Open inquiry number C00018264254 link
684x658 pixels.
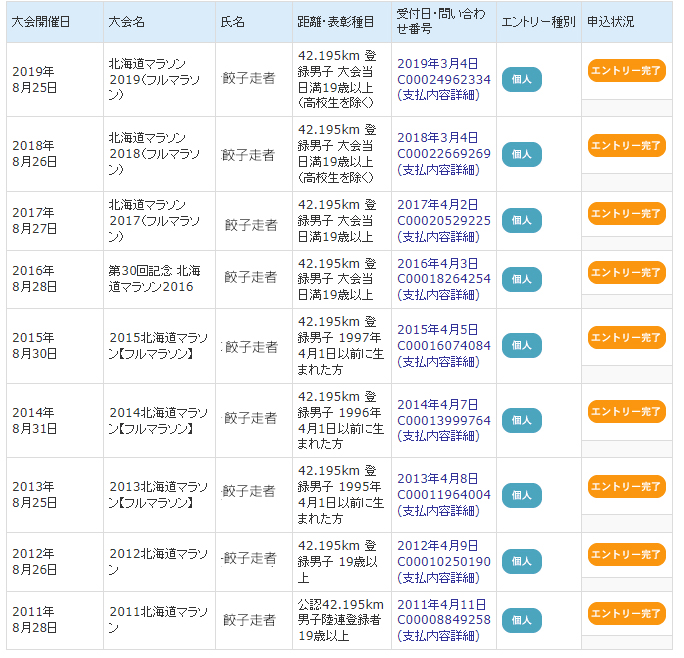pyautogui.click(x=444, y=279)
